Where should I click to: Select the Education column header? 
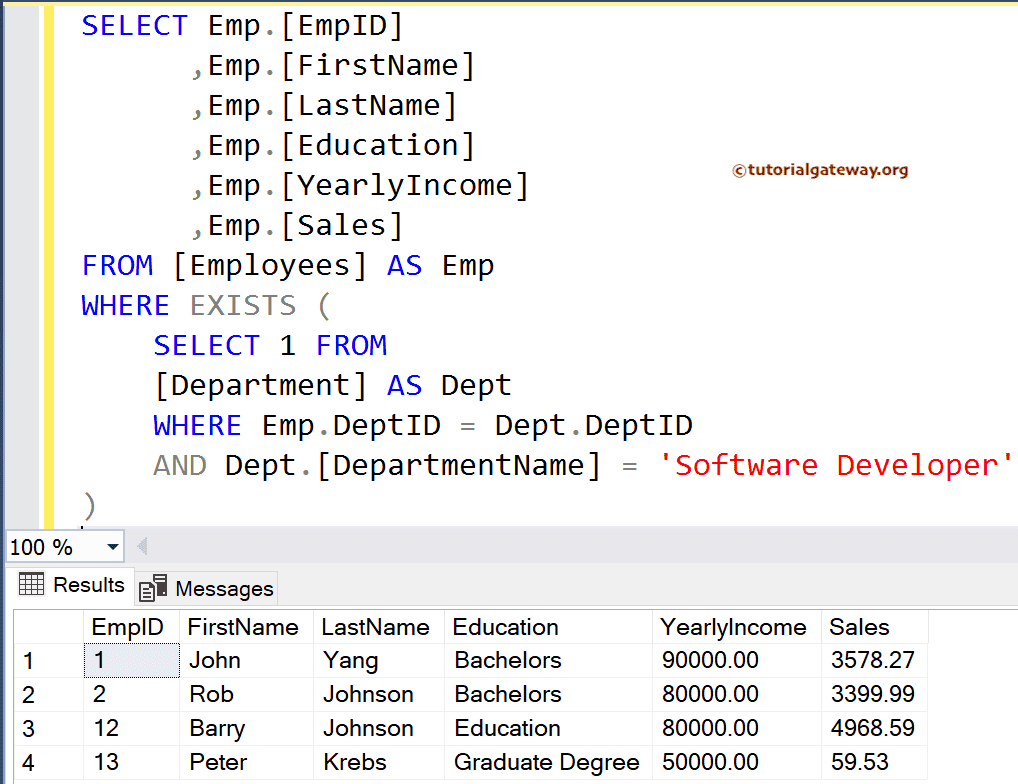tap(505, 627)
